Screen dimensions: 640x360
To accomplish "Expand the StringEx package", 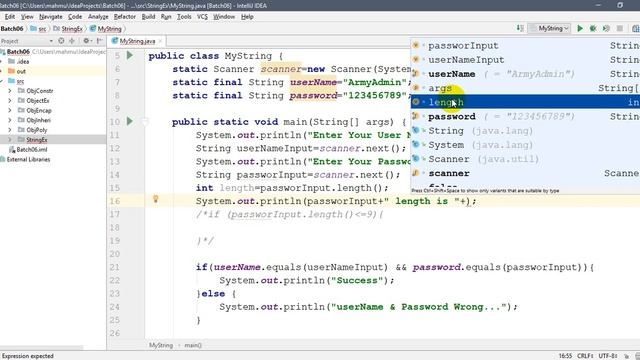I will 10,140.
